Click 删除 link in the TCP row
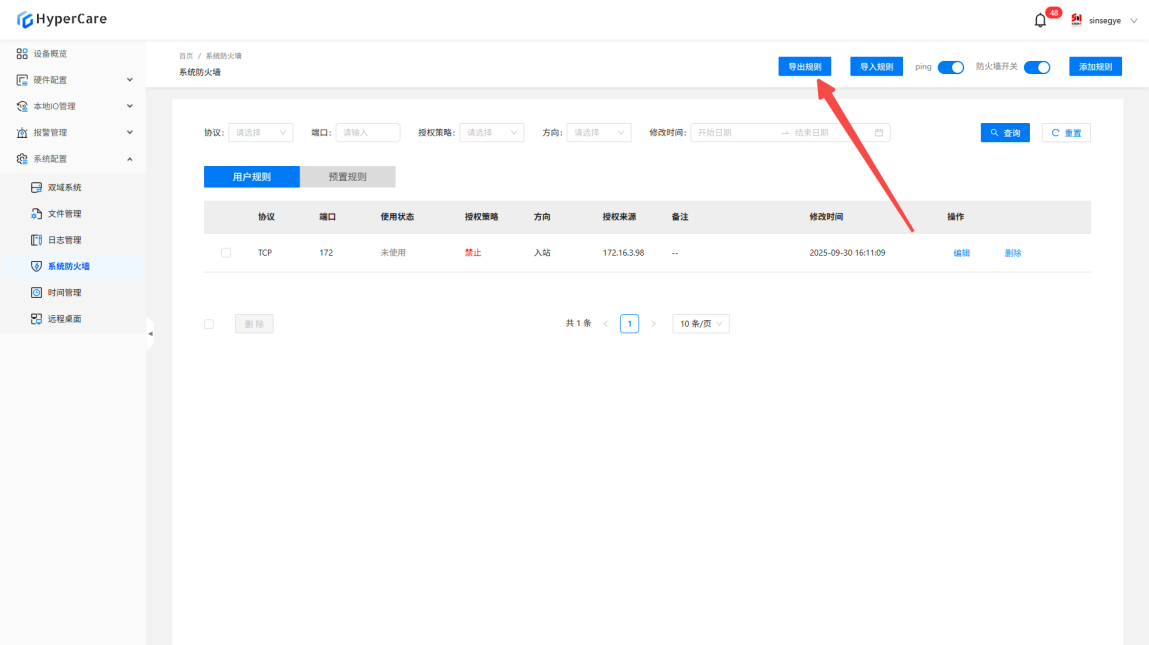This screenshot has height=645, width=1149. (x=1013, y=253)
